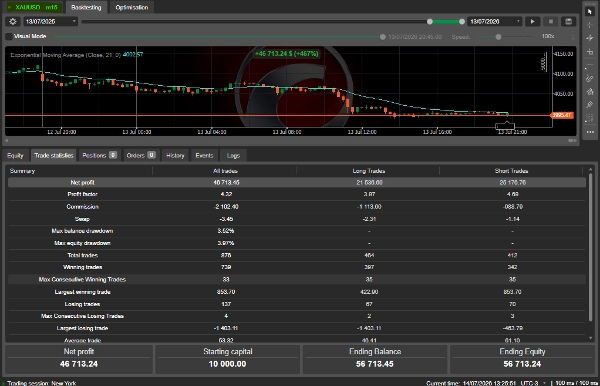Click left handle of date range slider
The height and width of the screenshot is (386, 600).
coord(430,21)
